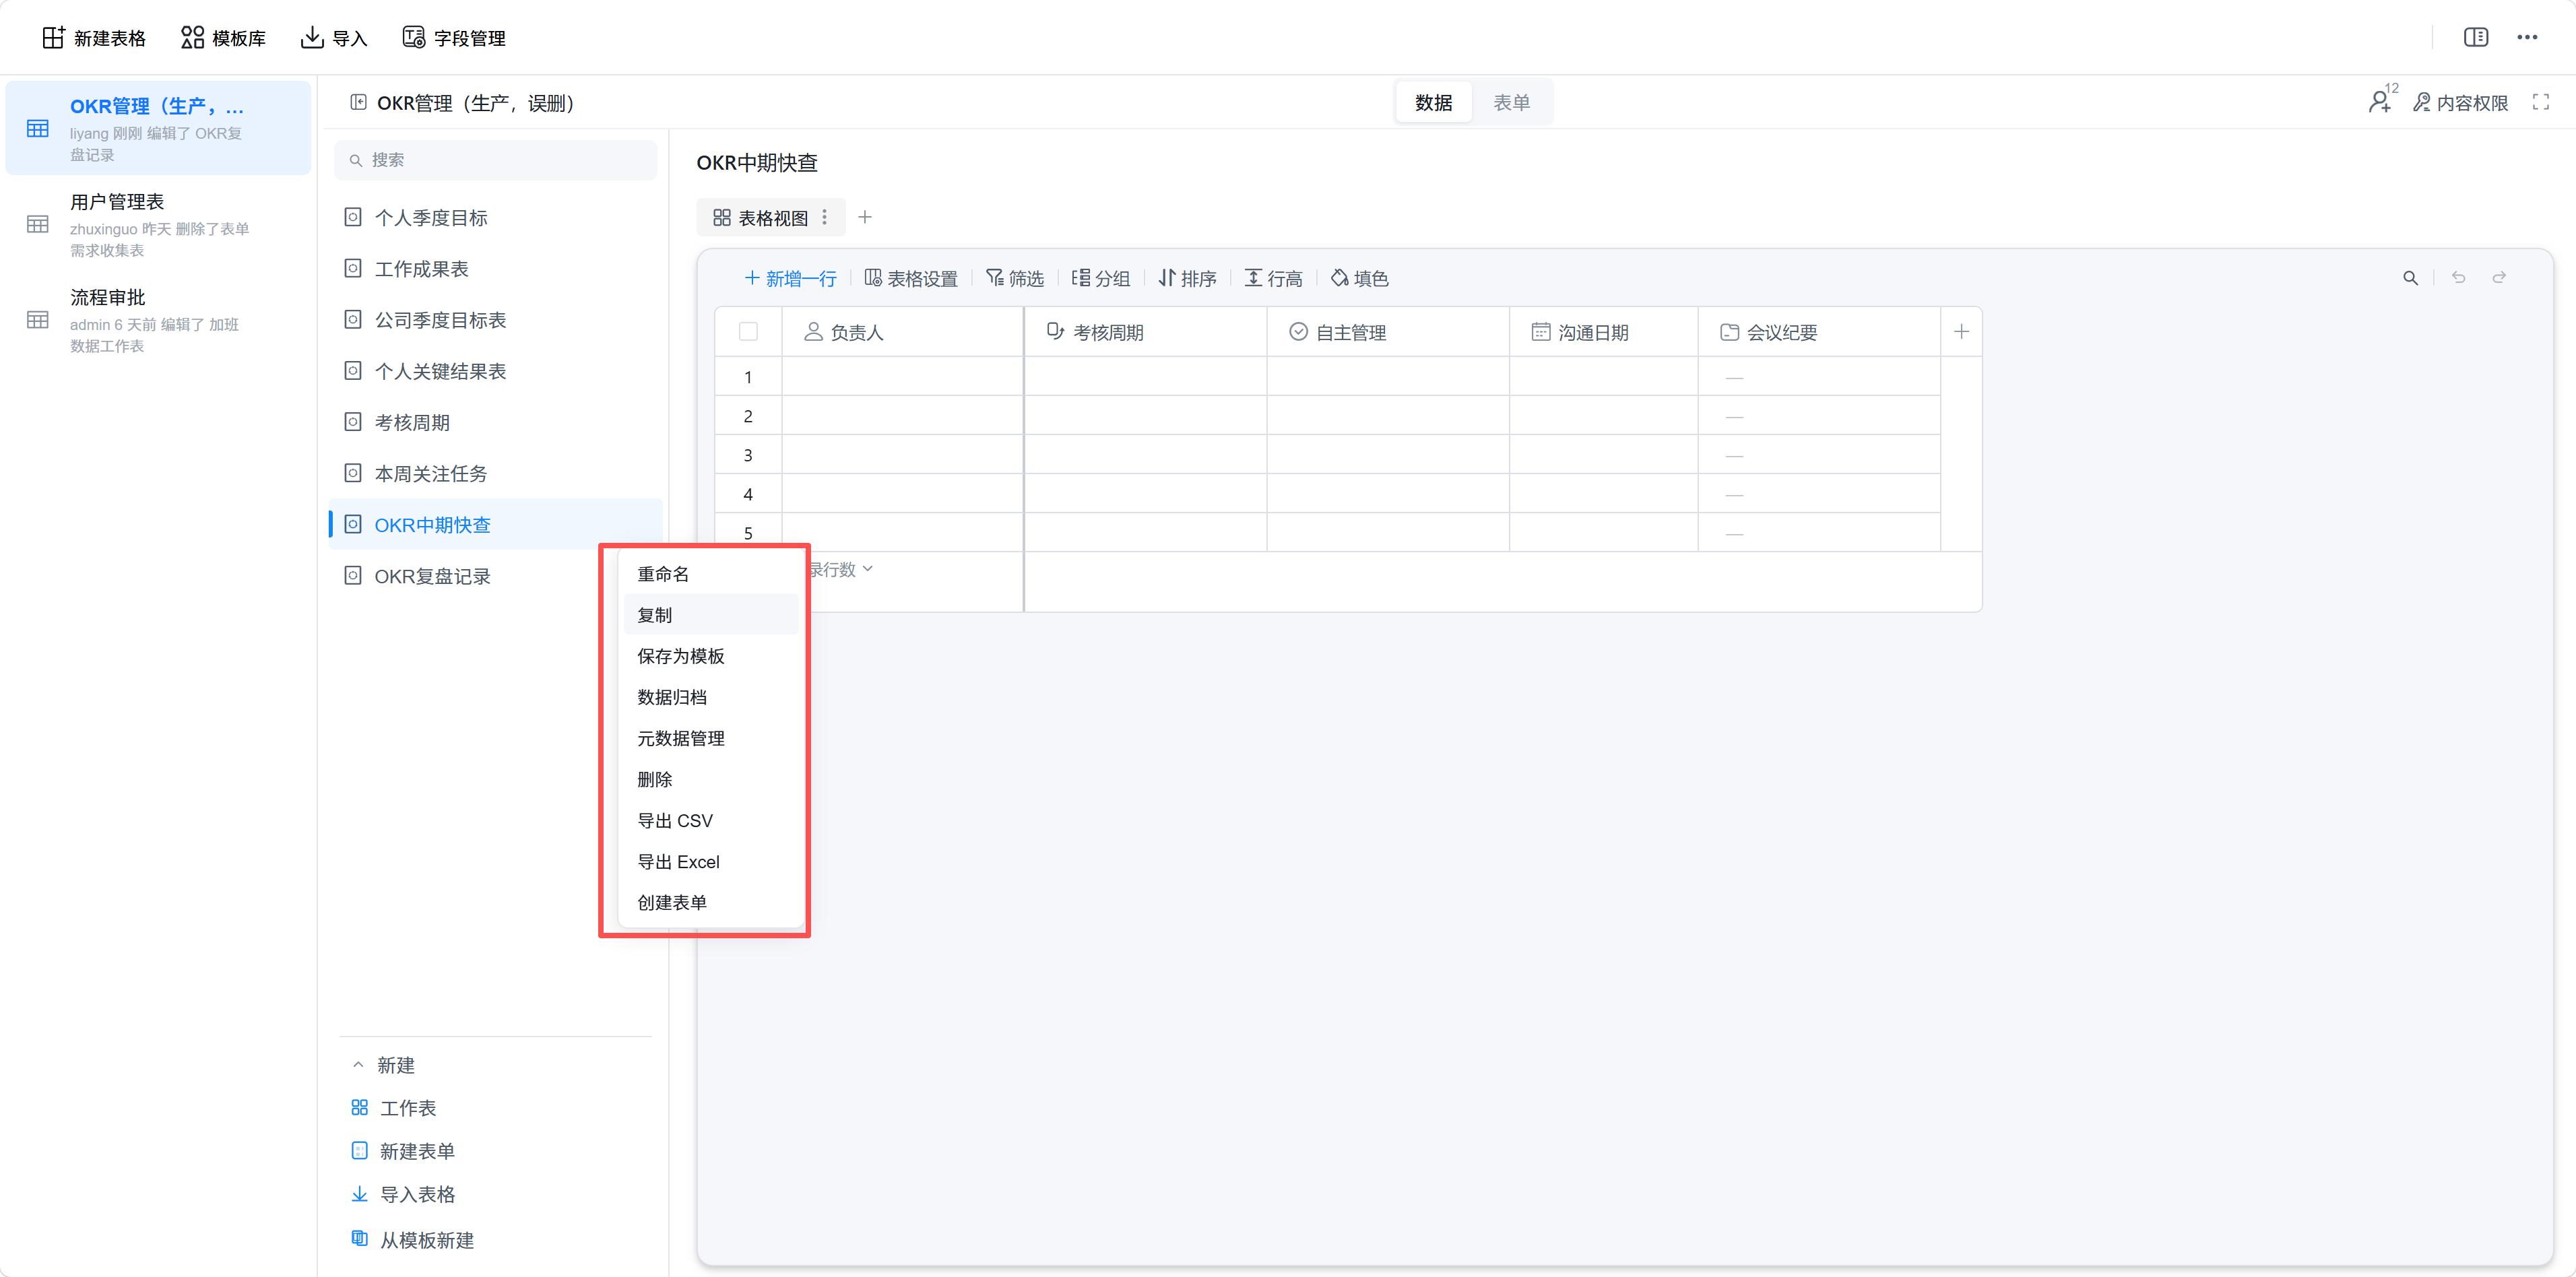Switch to the 数据 tab

tap(1433, 102)
